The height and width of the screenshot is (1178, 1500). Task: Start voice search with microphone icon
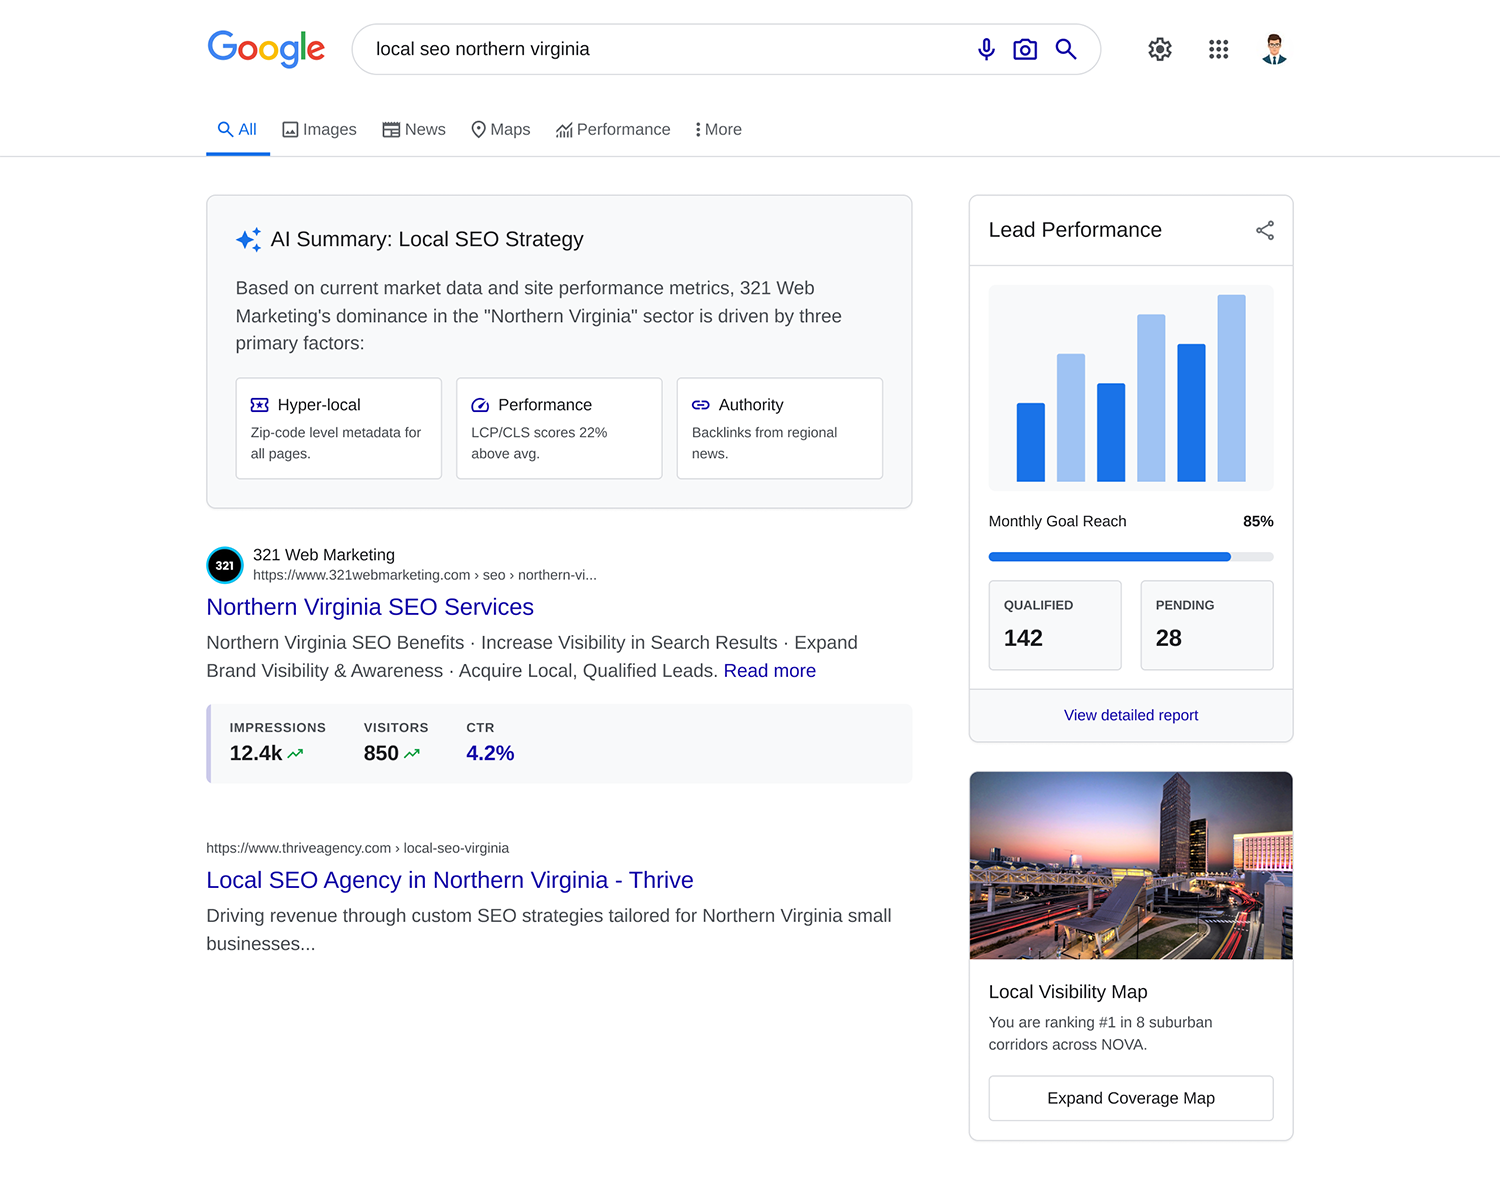click(x=986, y=49)
